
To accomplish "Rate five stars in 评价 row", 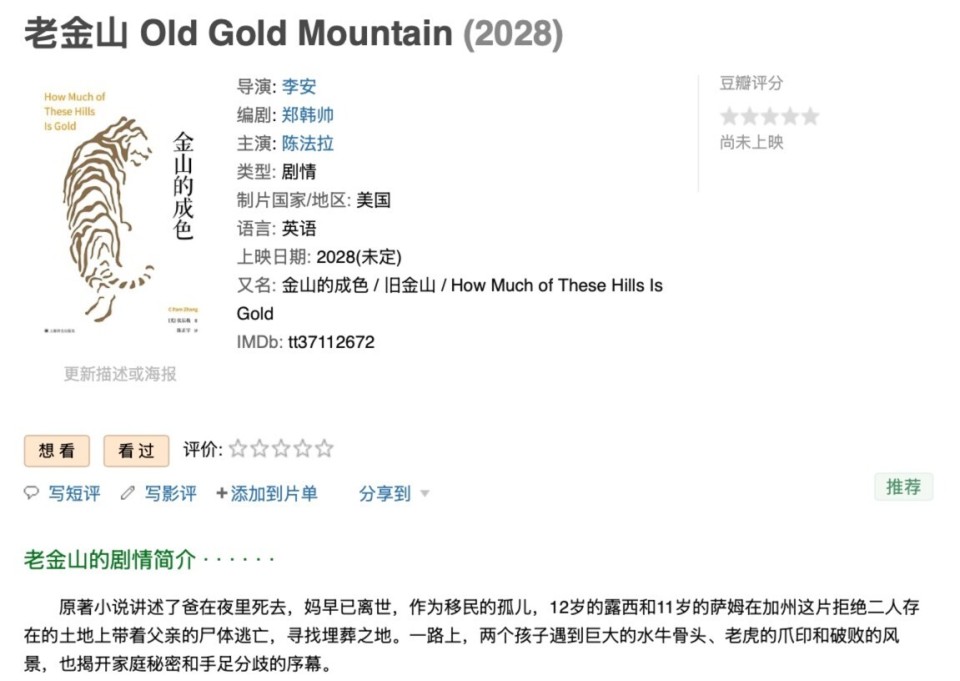I will [x=324, y=449].
